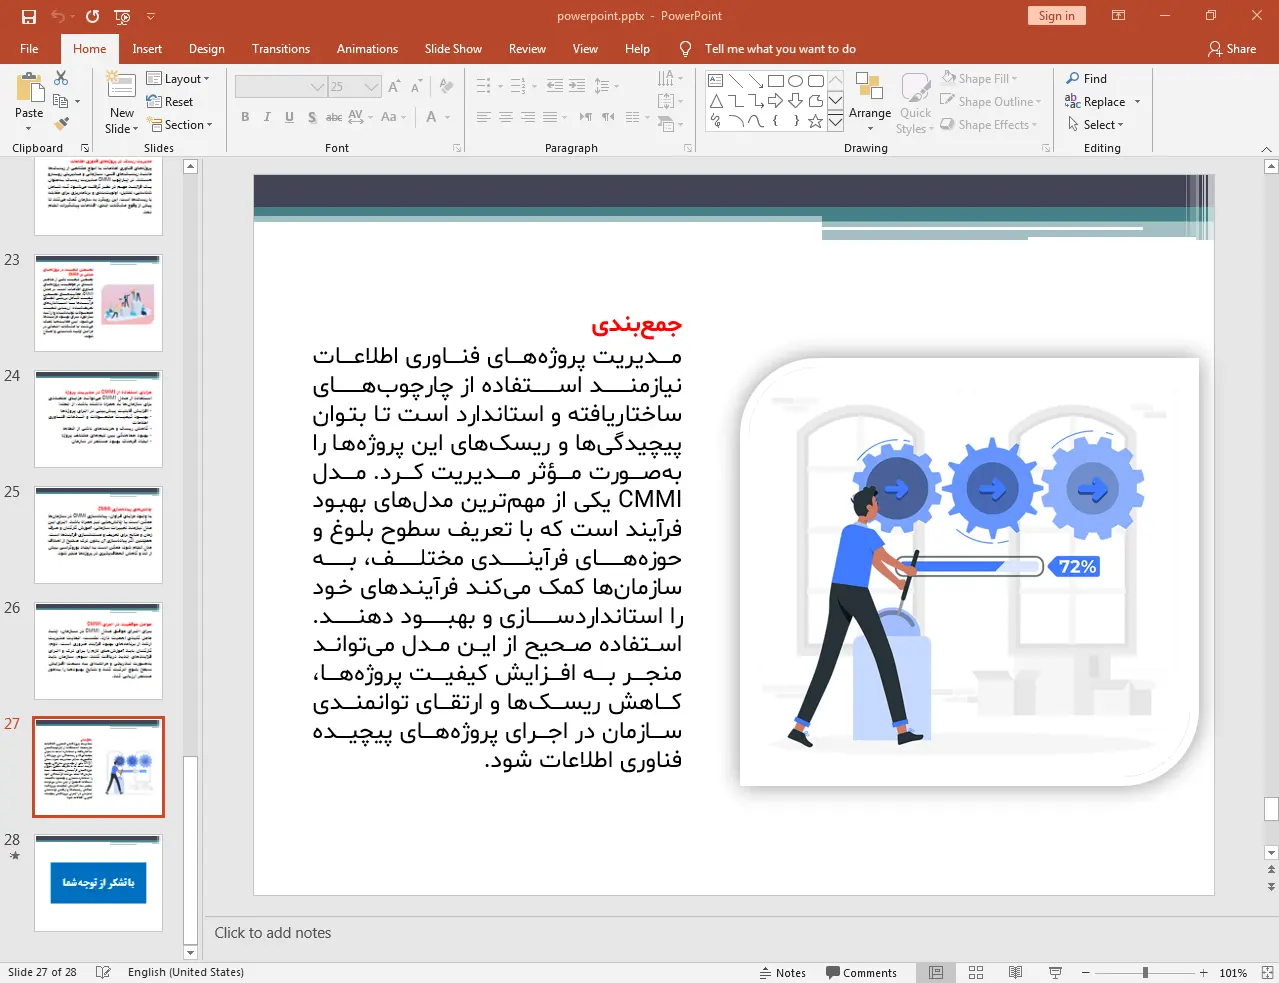The width and height of the screenshot is (1279, 983).
Task: Open the Select dropdown in Editing
Action: tap(1096, 125)
